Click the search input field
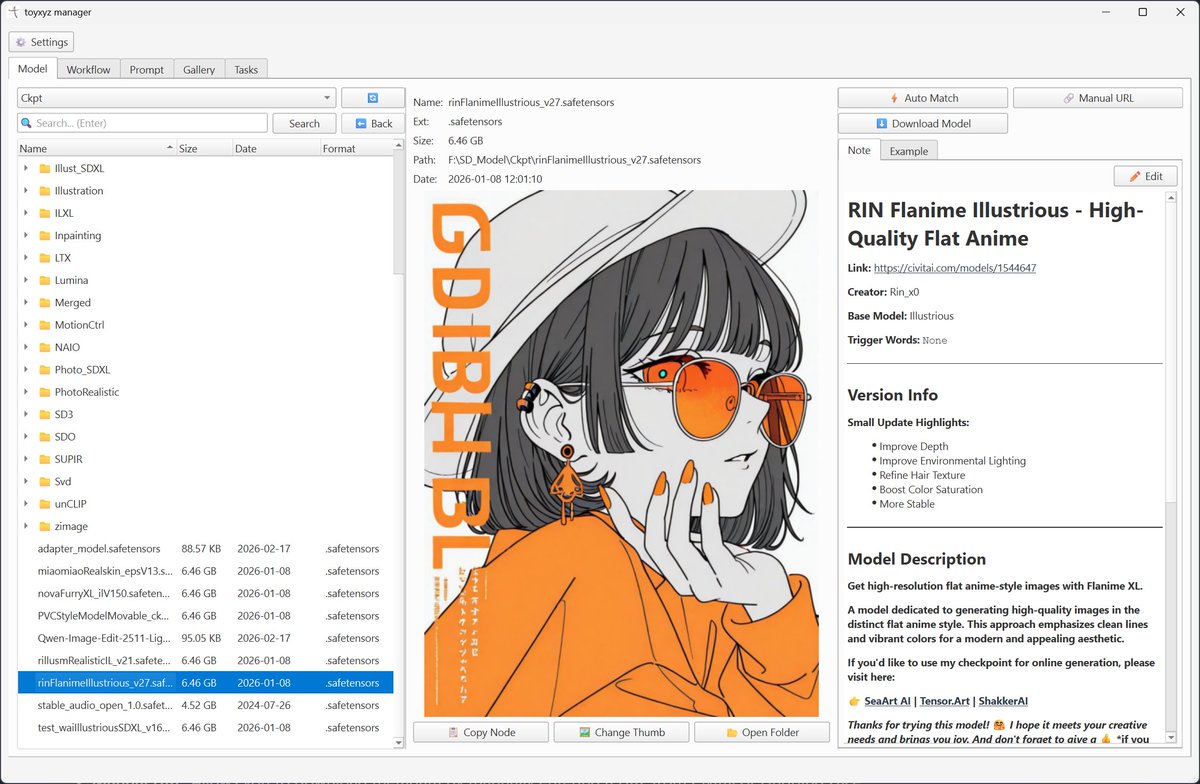Screen dimensions: 1200x784 pos(143,123)
